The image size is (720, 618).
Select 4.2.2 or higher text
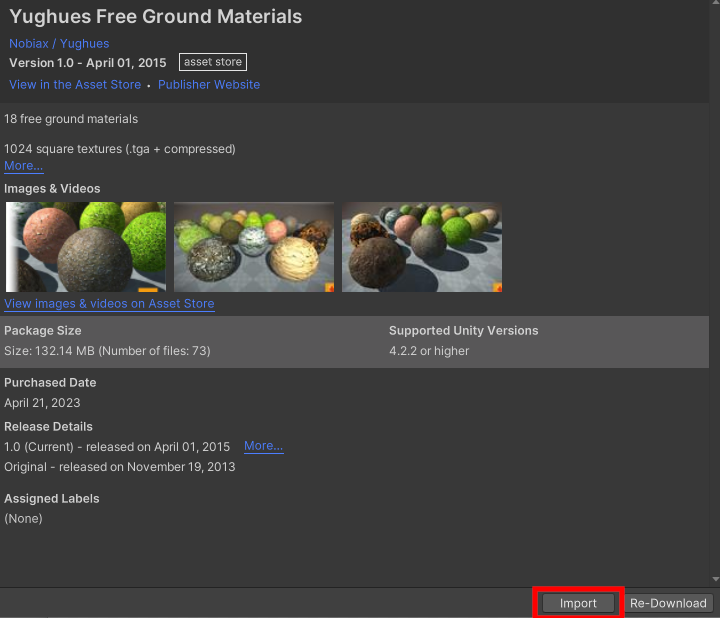(x=429, y=351)
